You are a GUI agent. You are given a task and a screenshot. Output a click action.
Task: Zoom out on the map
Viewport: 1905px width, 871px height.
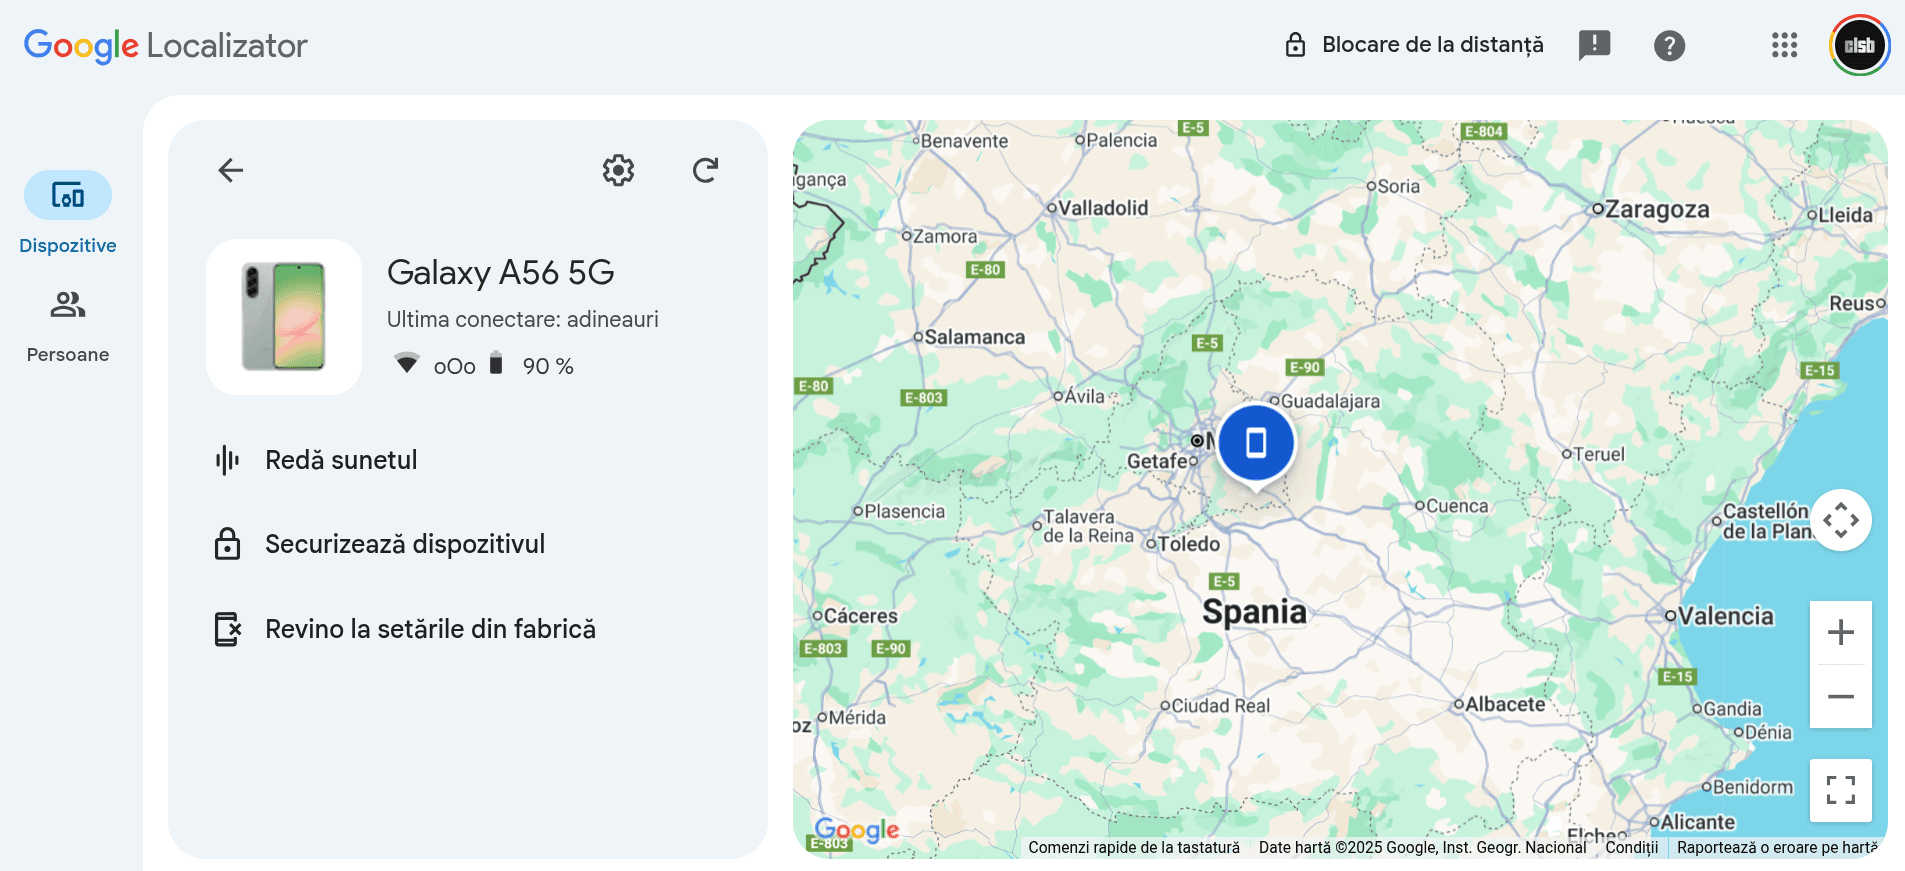(x=1840, y=697)
